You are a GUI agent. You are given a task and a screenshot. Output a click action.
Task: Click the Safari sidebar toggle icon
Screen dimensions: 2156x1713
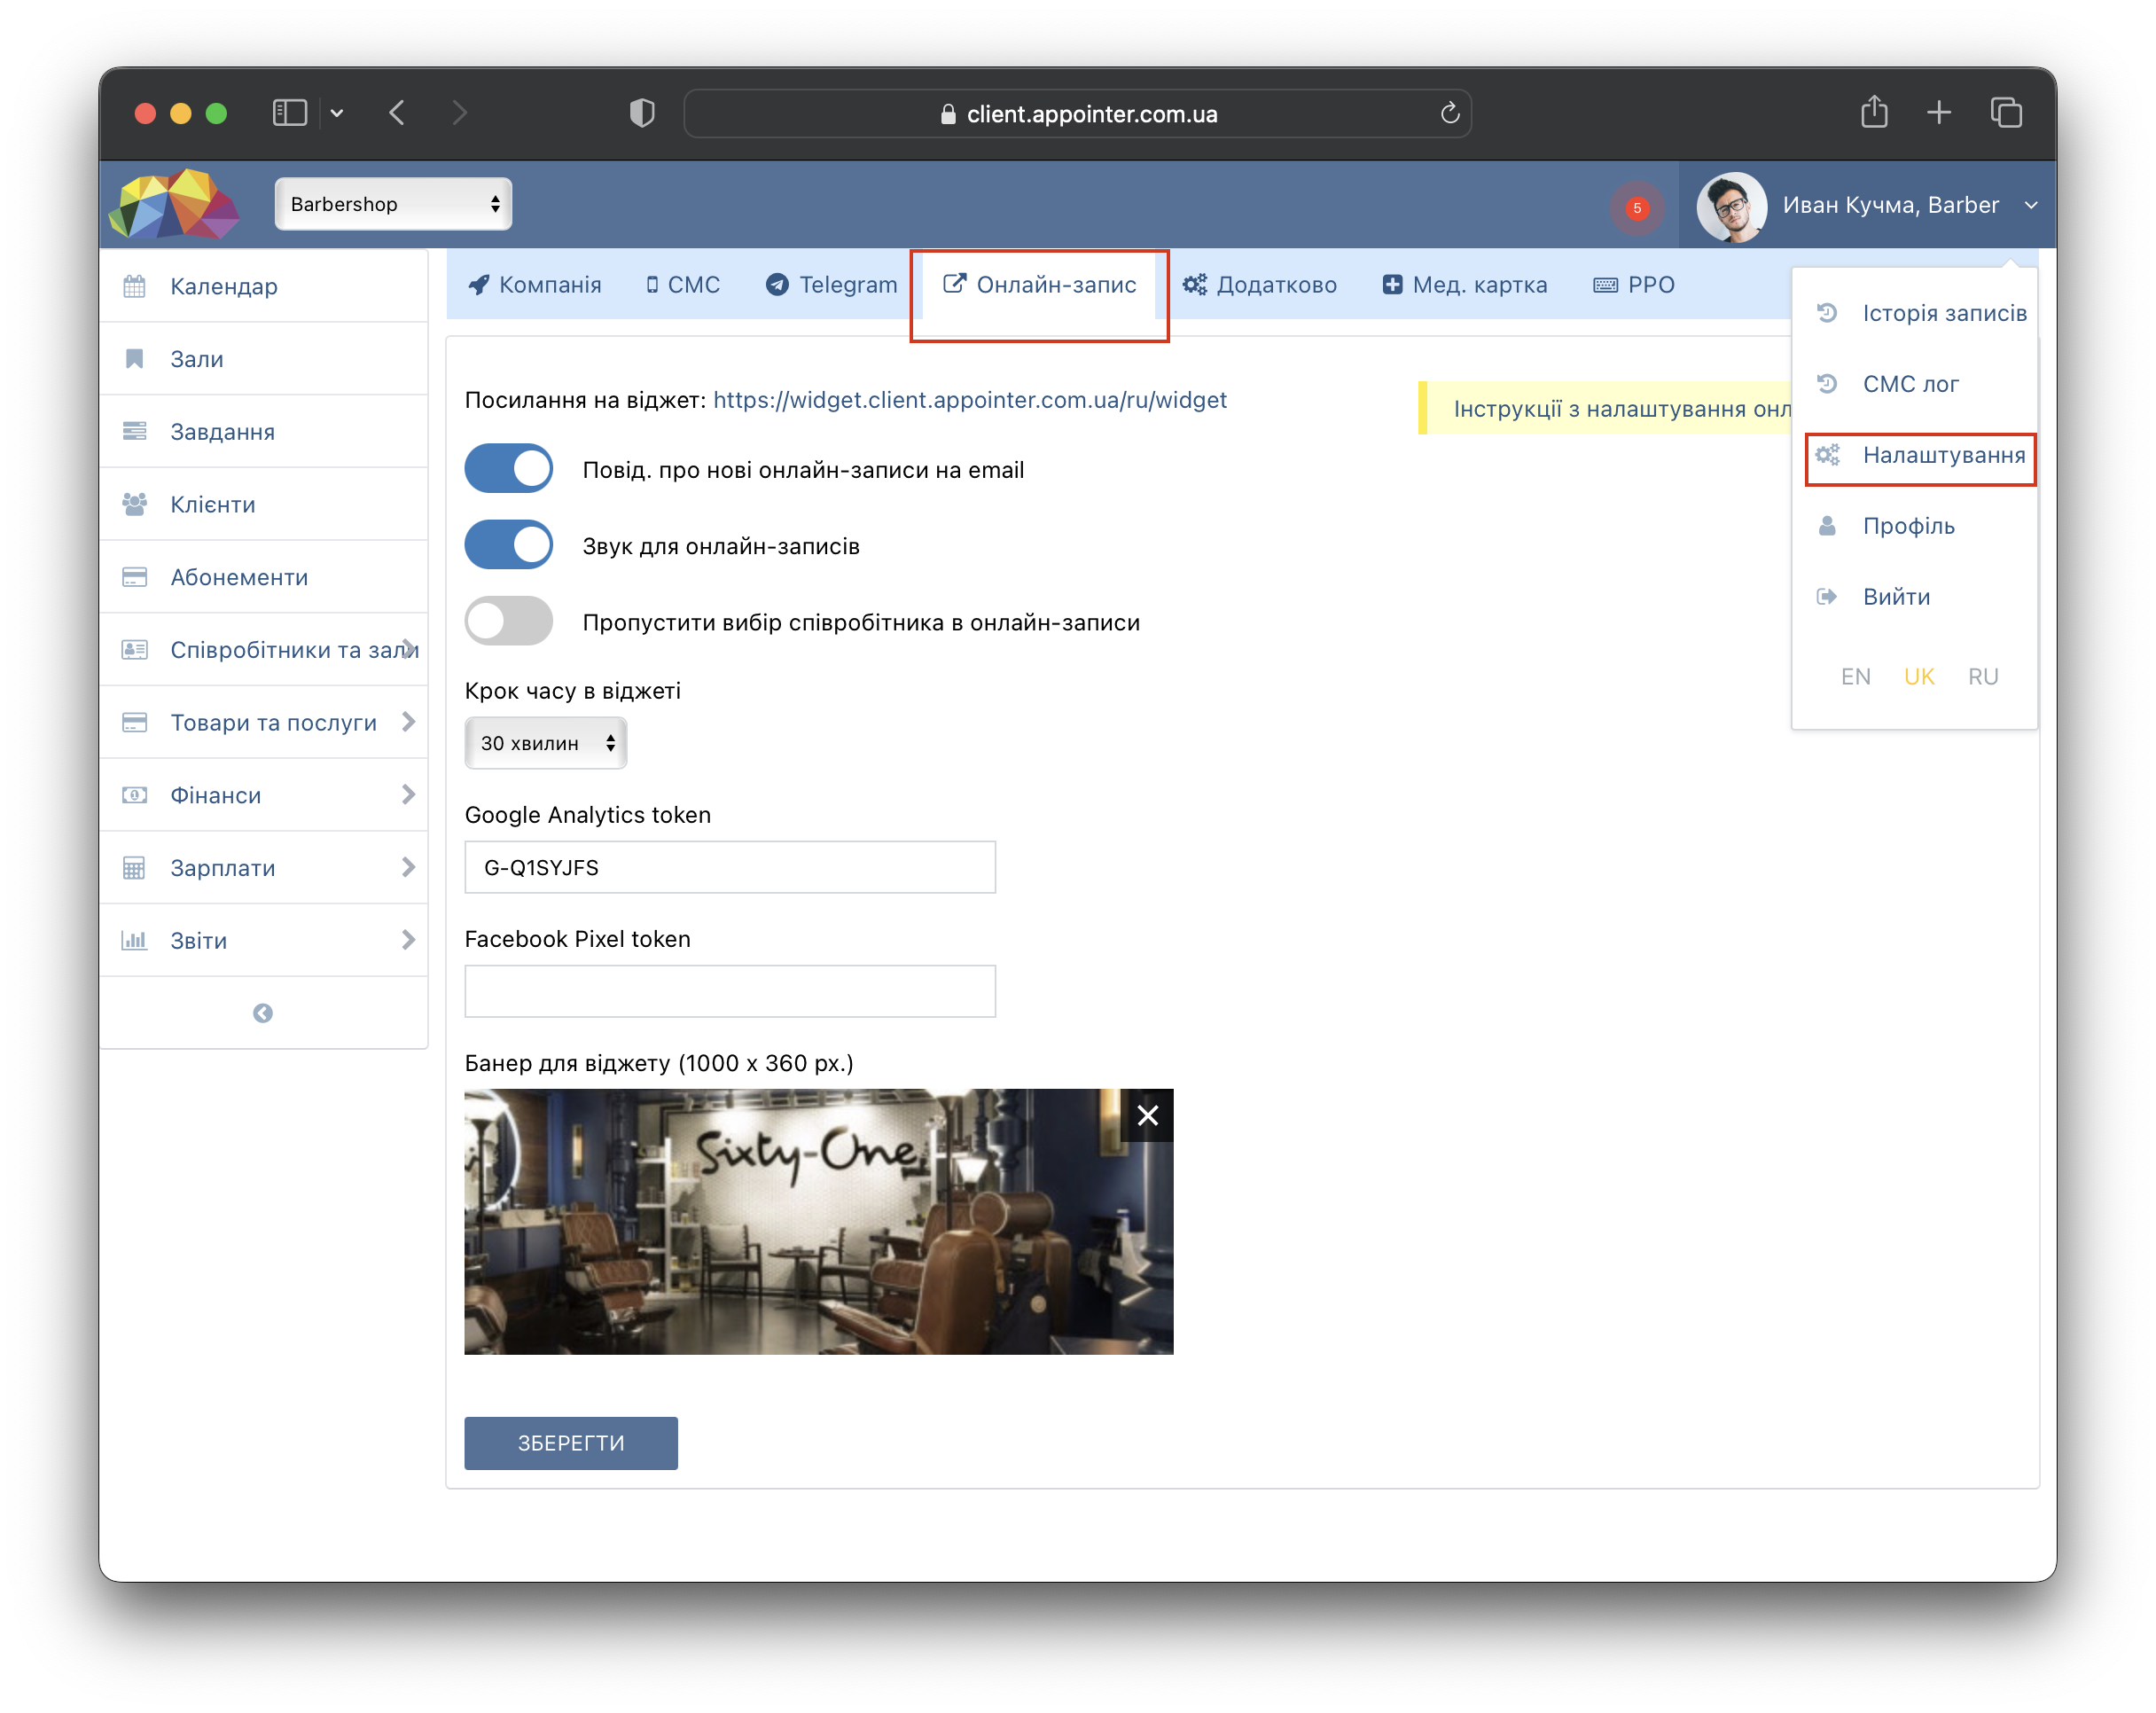tap(290, 113)
